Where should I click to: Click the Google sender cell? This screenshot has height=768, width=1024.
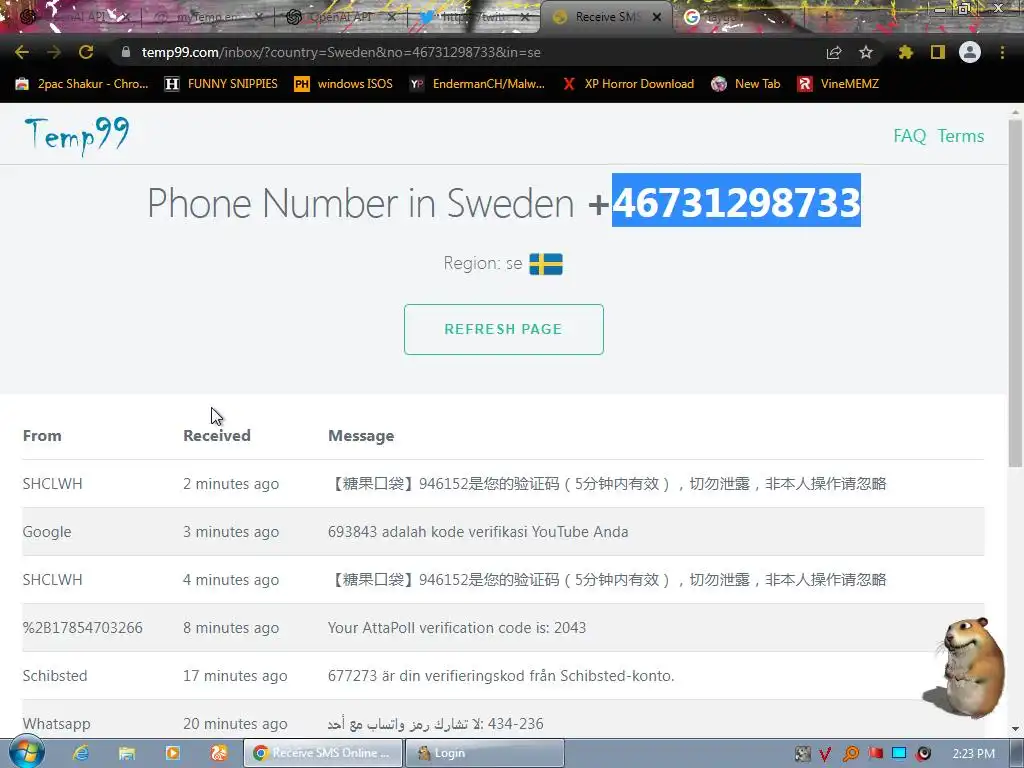(47, 532)
